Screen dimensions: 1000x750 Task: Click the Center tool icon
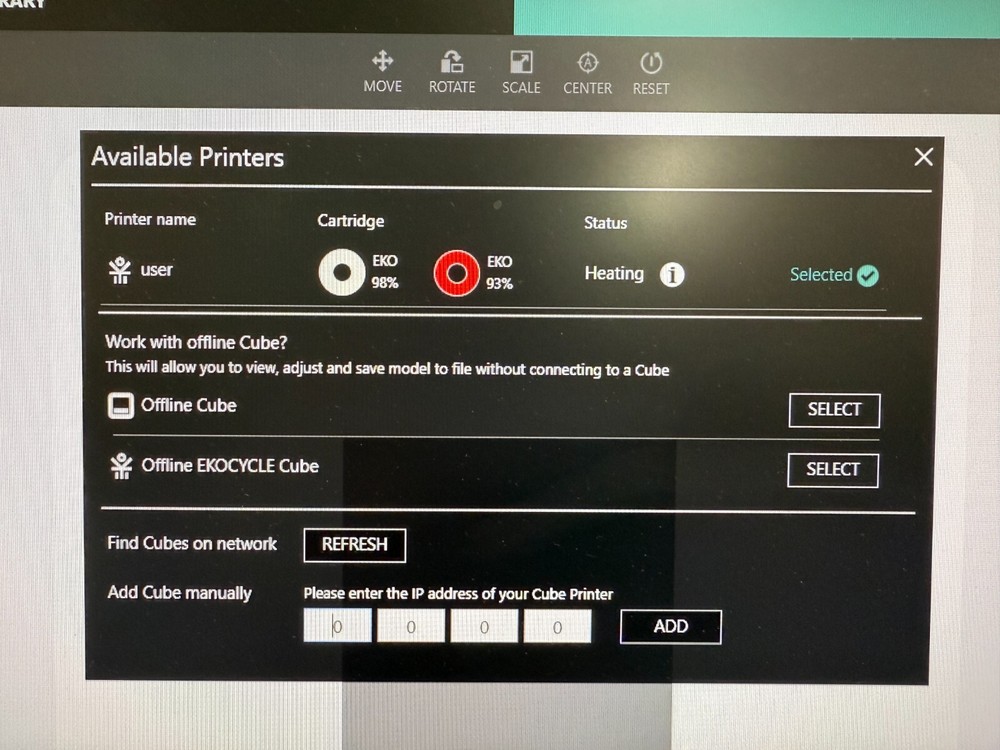(587, 62)
